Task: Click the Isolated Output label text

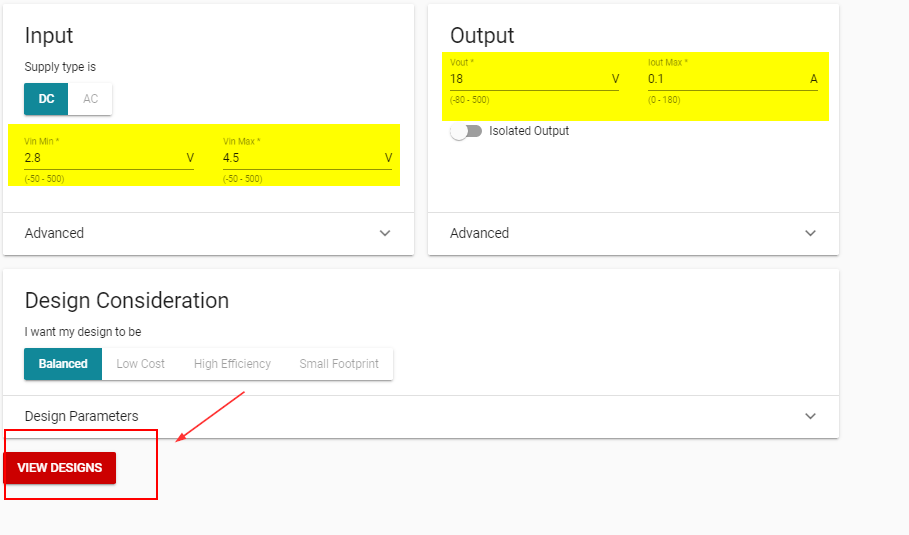Action: [x=529, y=131]
